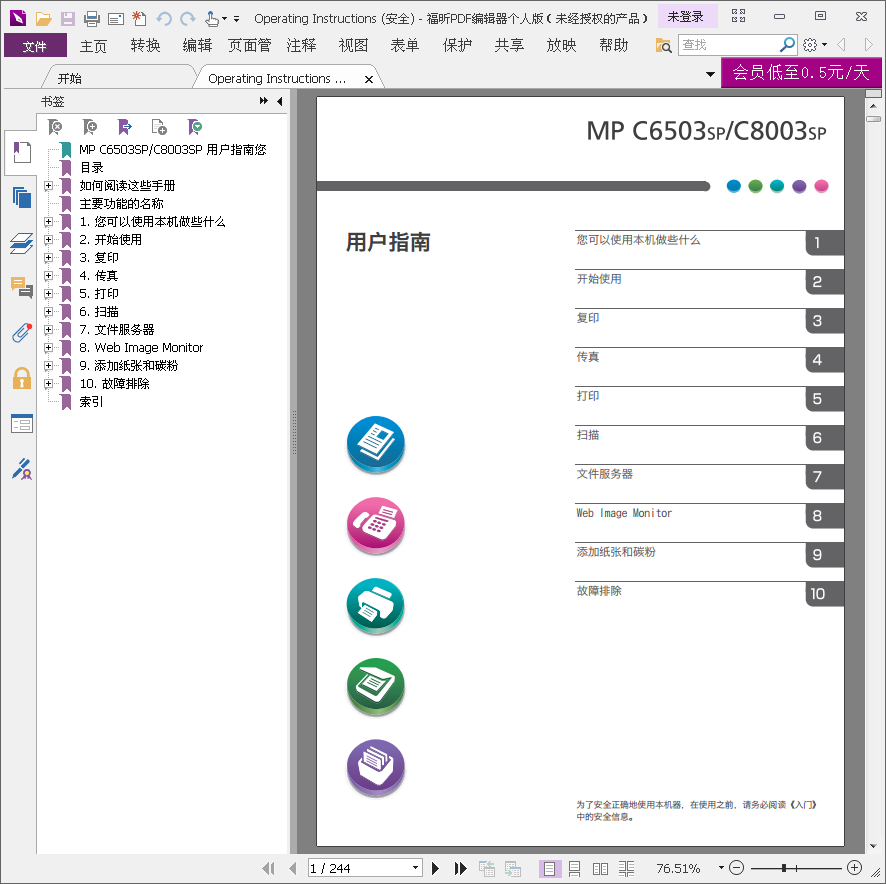This screenshot has width=886, height=884.
Task: Click the 未登录 login button
Action: 686,16
